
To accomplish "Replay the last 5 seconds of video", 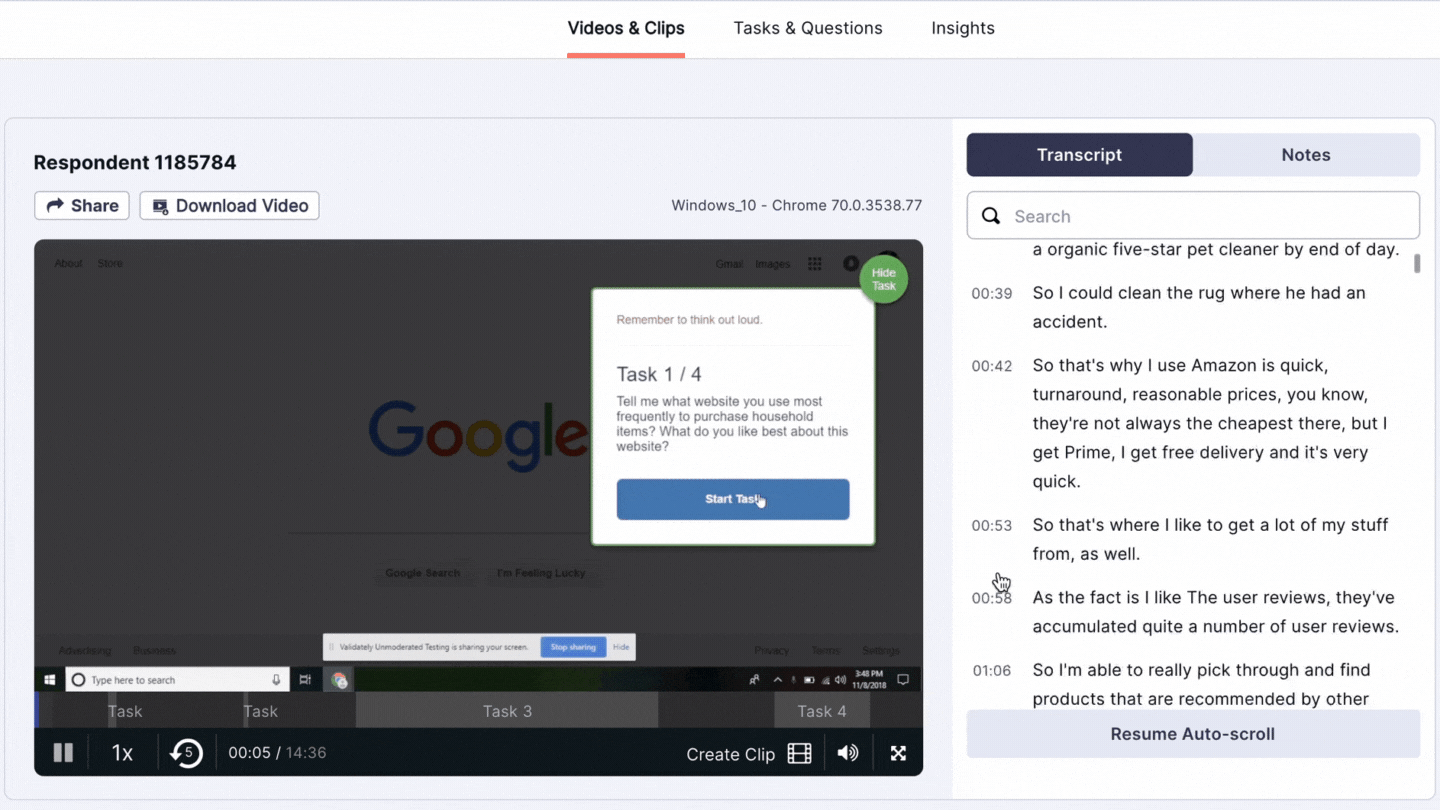I will pos(186,753).
